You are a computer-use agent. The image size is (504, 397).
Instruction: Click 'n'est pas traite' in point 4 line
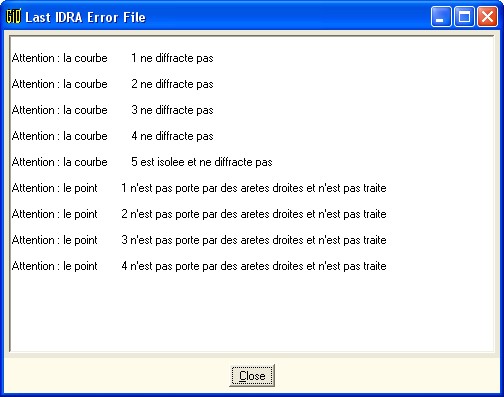(352, 266)
